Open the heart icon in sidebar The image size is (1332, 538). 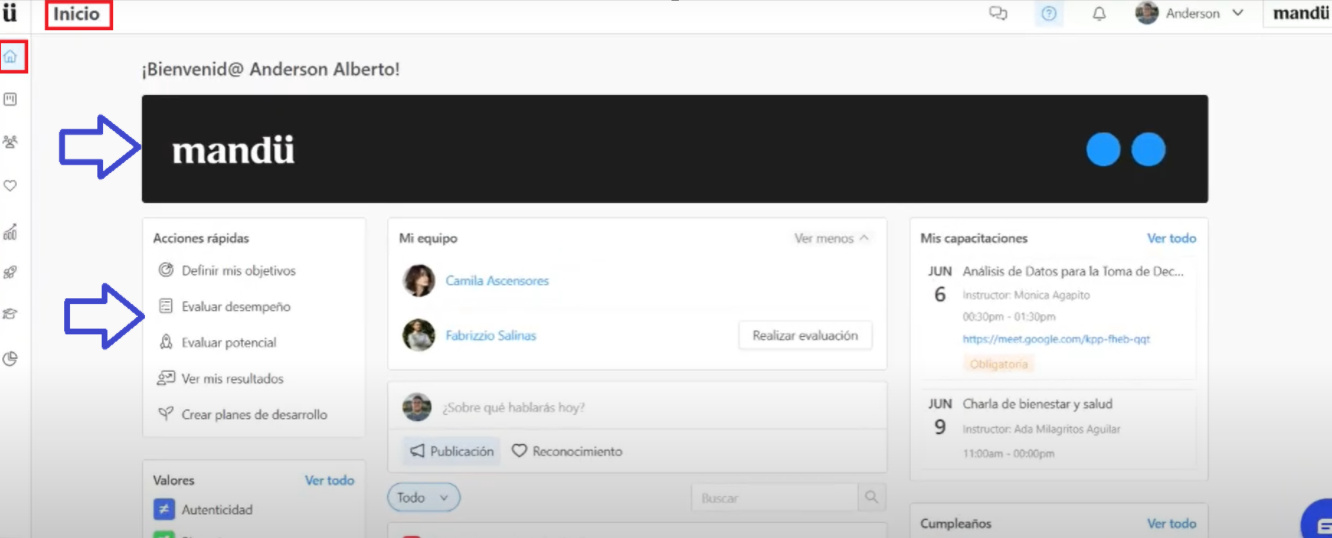click(x=11, y=185)
